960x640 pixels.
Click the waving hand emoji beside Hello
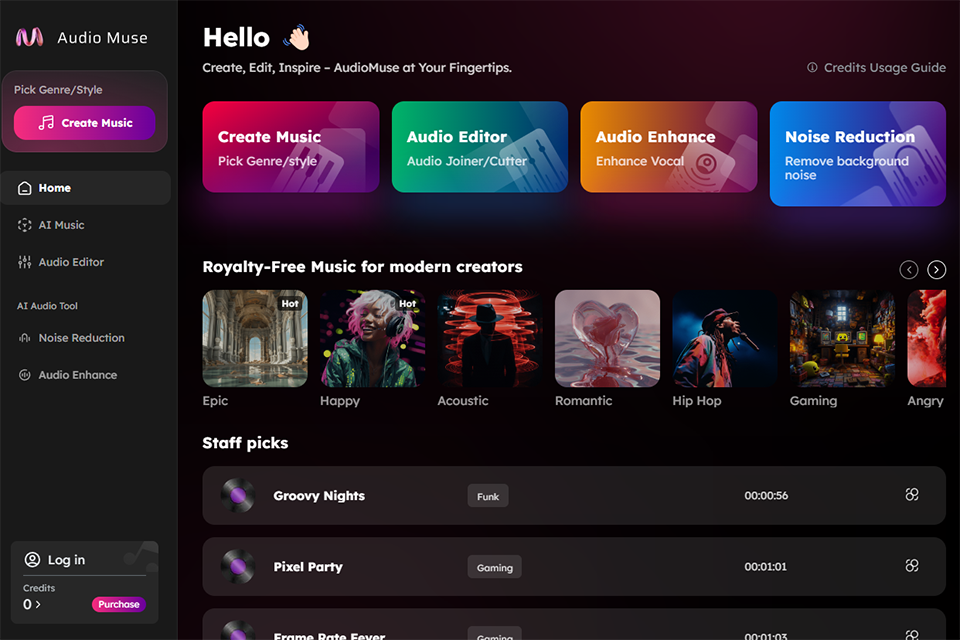(297, 37)
